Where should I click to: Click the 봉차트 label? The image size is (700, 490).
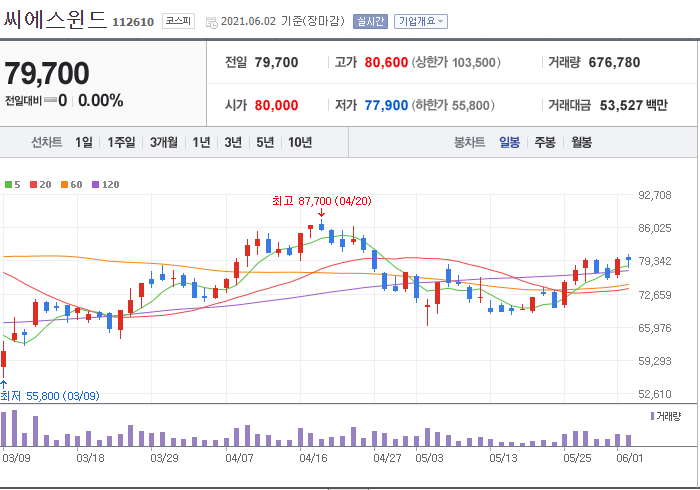click(469, 142)
